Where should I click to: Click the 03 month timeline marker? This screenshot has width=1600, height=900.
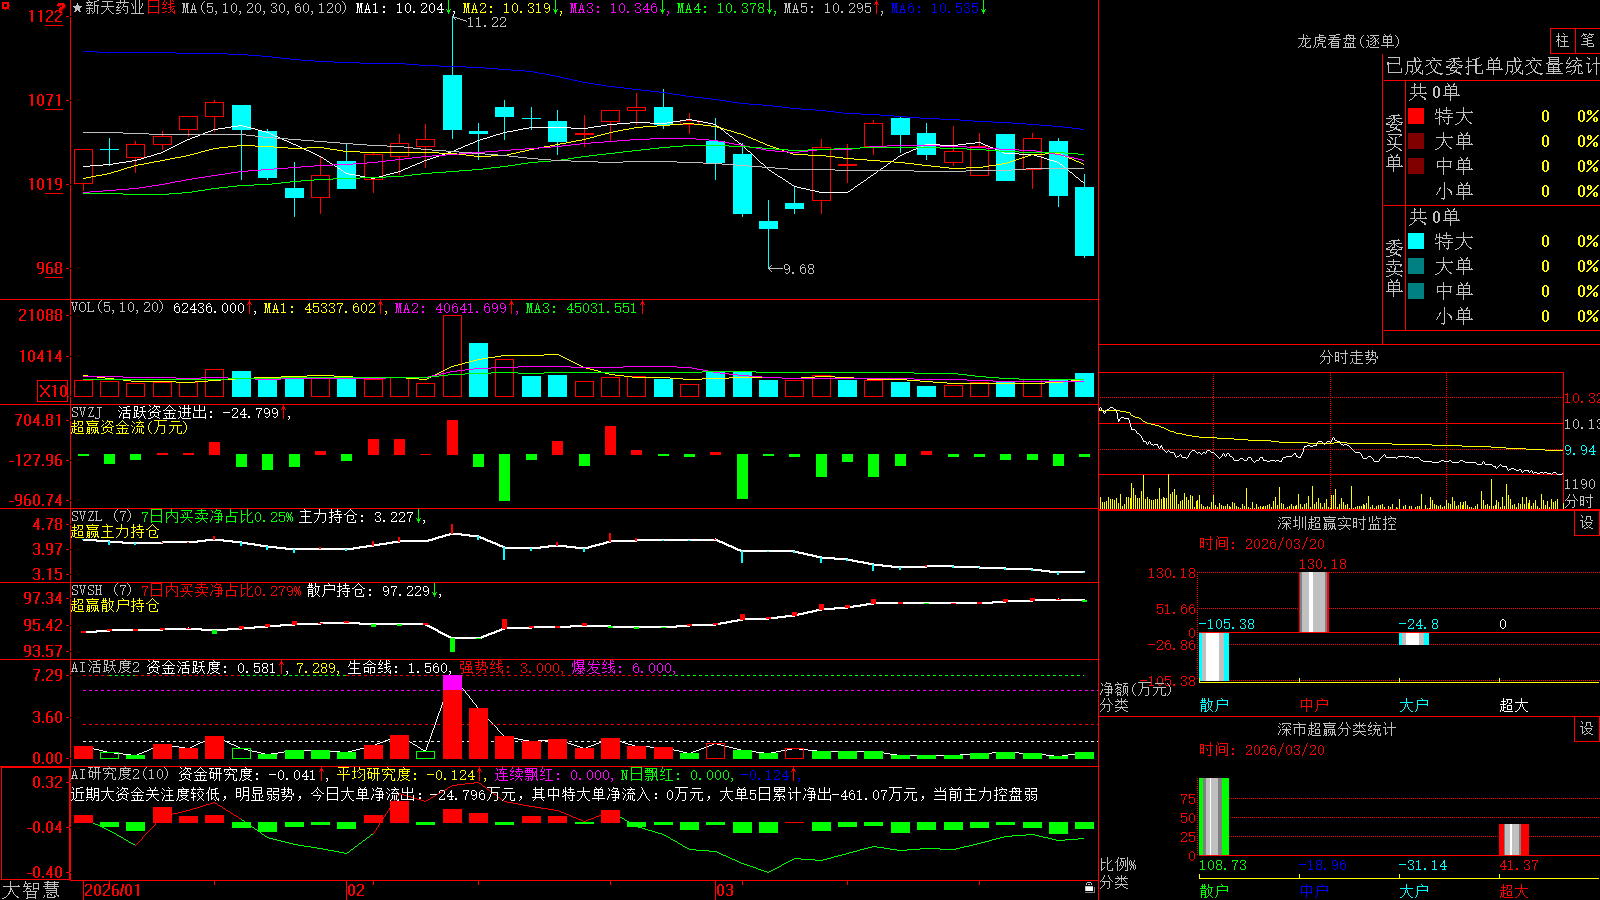point(725,890)
